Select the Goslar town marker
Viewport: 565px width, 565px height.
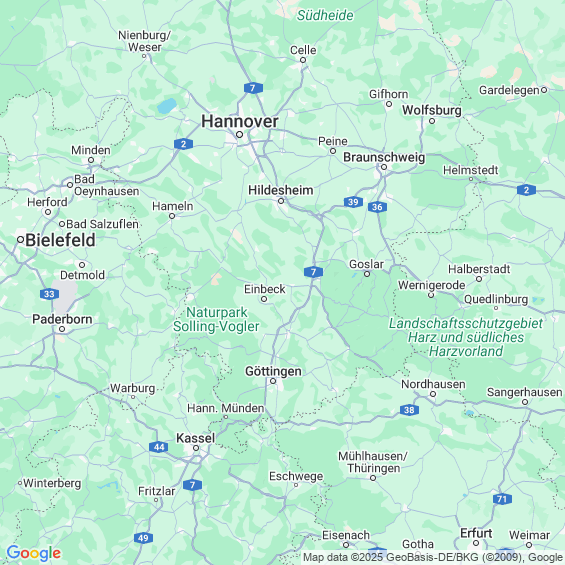click(x=367, y=274)
